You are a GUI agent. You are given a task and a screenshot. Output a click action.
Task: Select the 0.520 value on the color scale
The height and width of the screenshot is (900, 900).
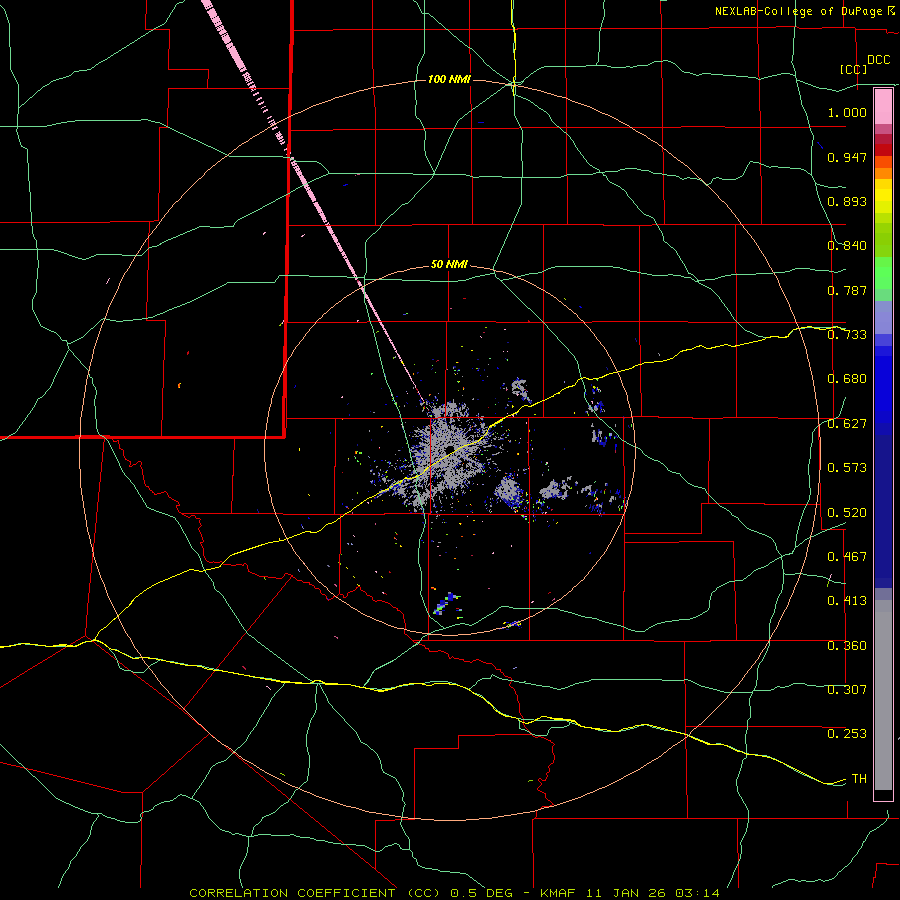pos(847,513)
